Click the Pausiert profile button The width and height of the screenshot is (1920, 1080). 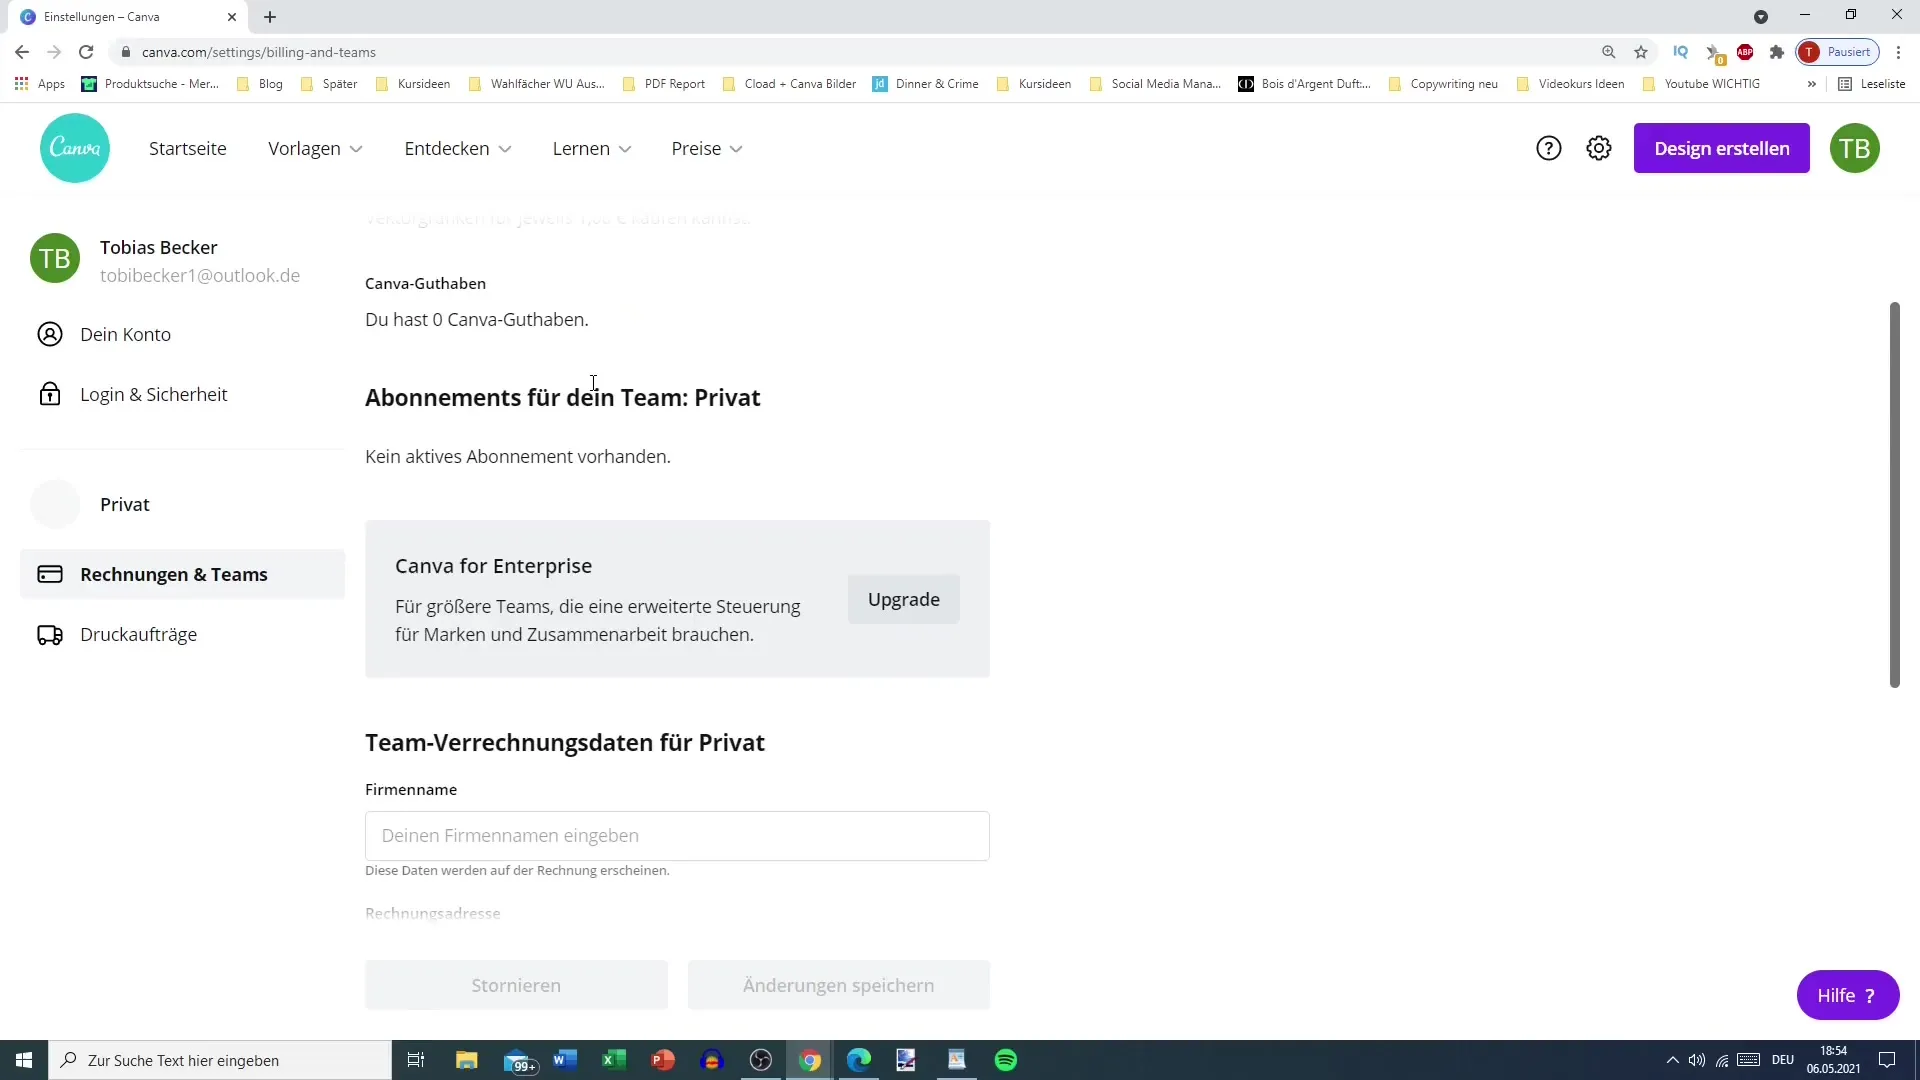coord(1838,52)
